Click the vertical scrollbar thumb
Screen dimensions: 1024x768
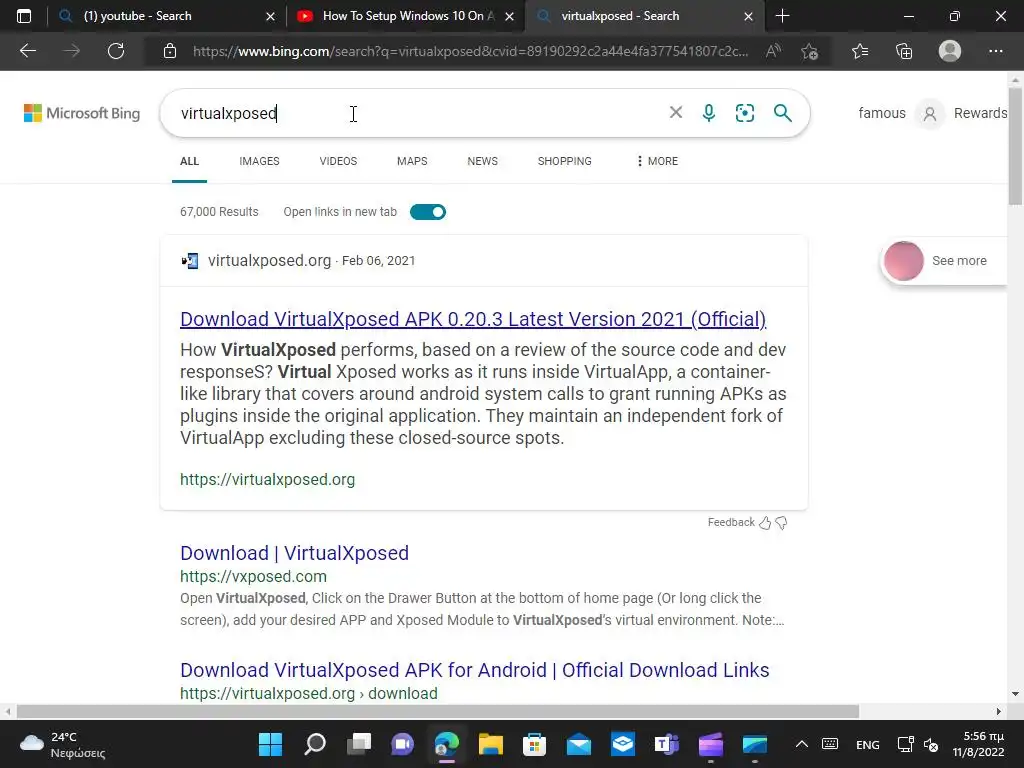tap(1015, 146)
